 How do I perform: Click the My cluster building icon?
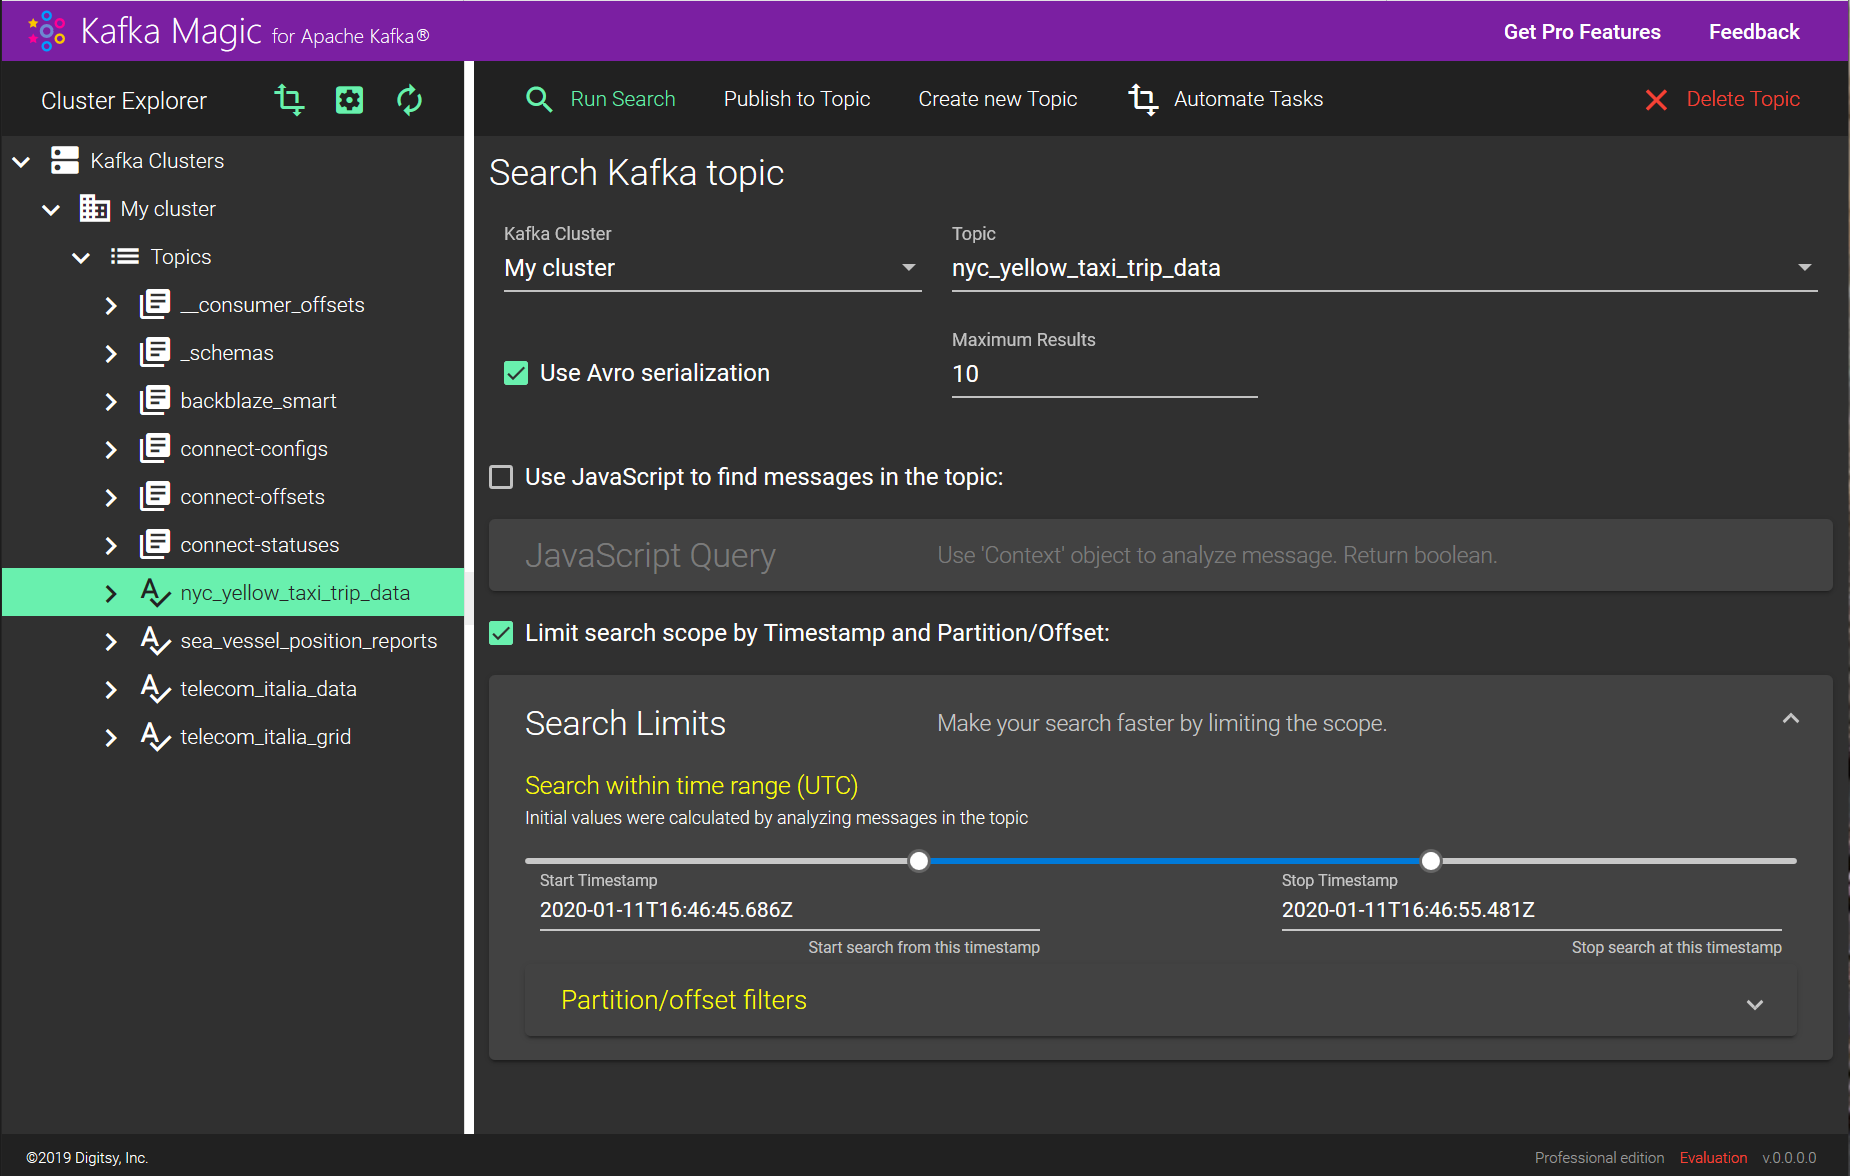pos(95,208)
